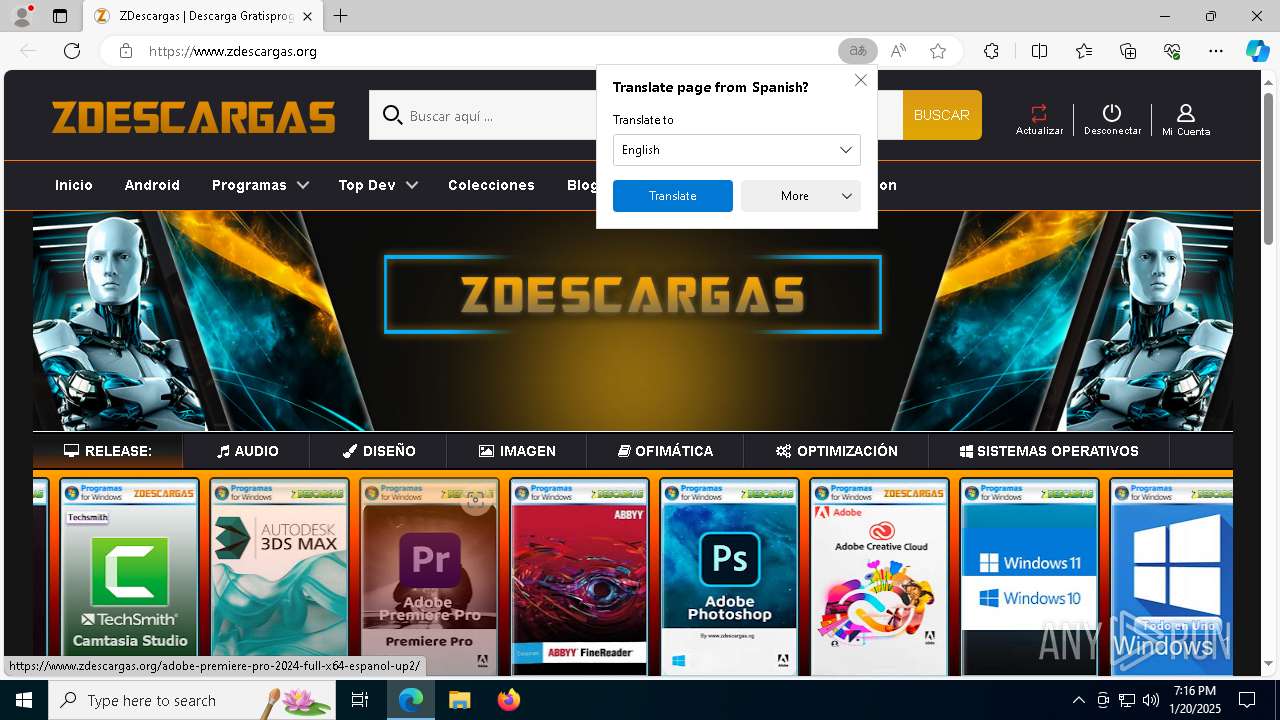Viewport: 1280px width, 720px height.
Task: Launch Firefox from taskbar
Action: tap(509, 700)
